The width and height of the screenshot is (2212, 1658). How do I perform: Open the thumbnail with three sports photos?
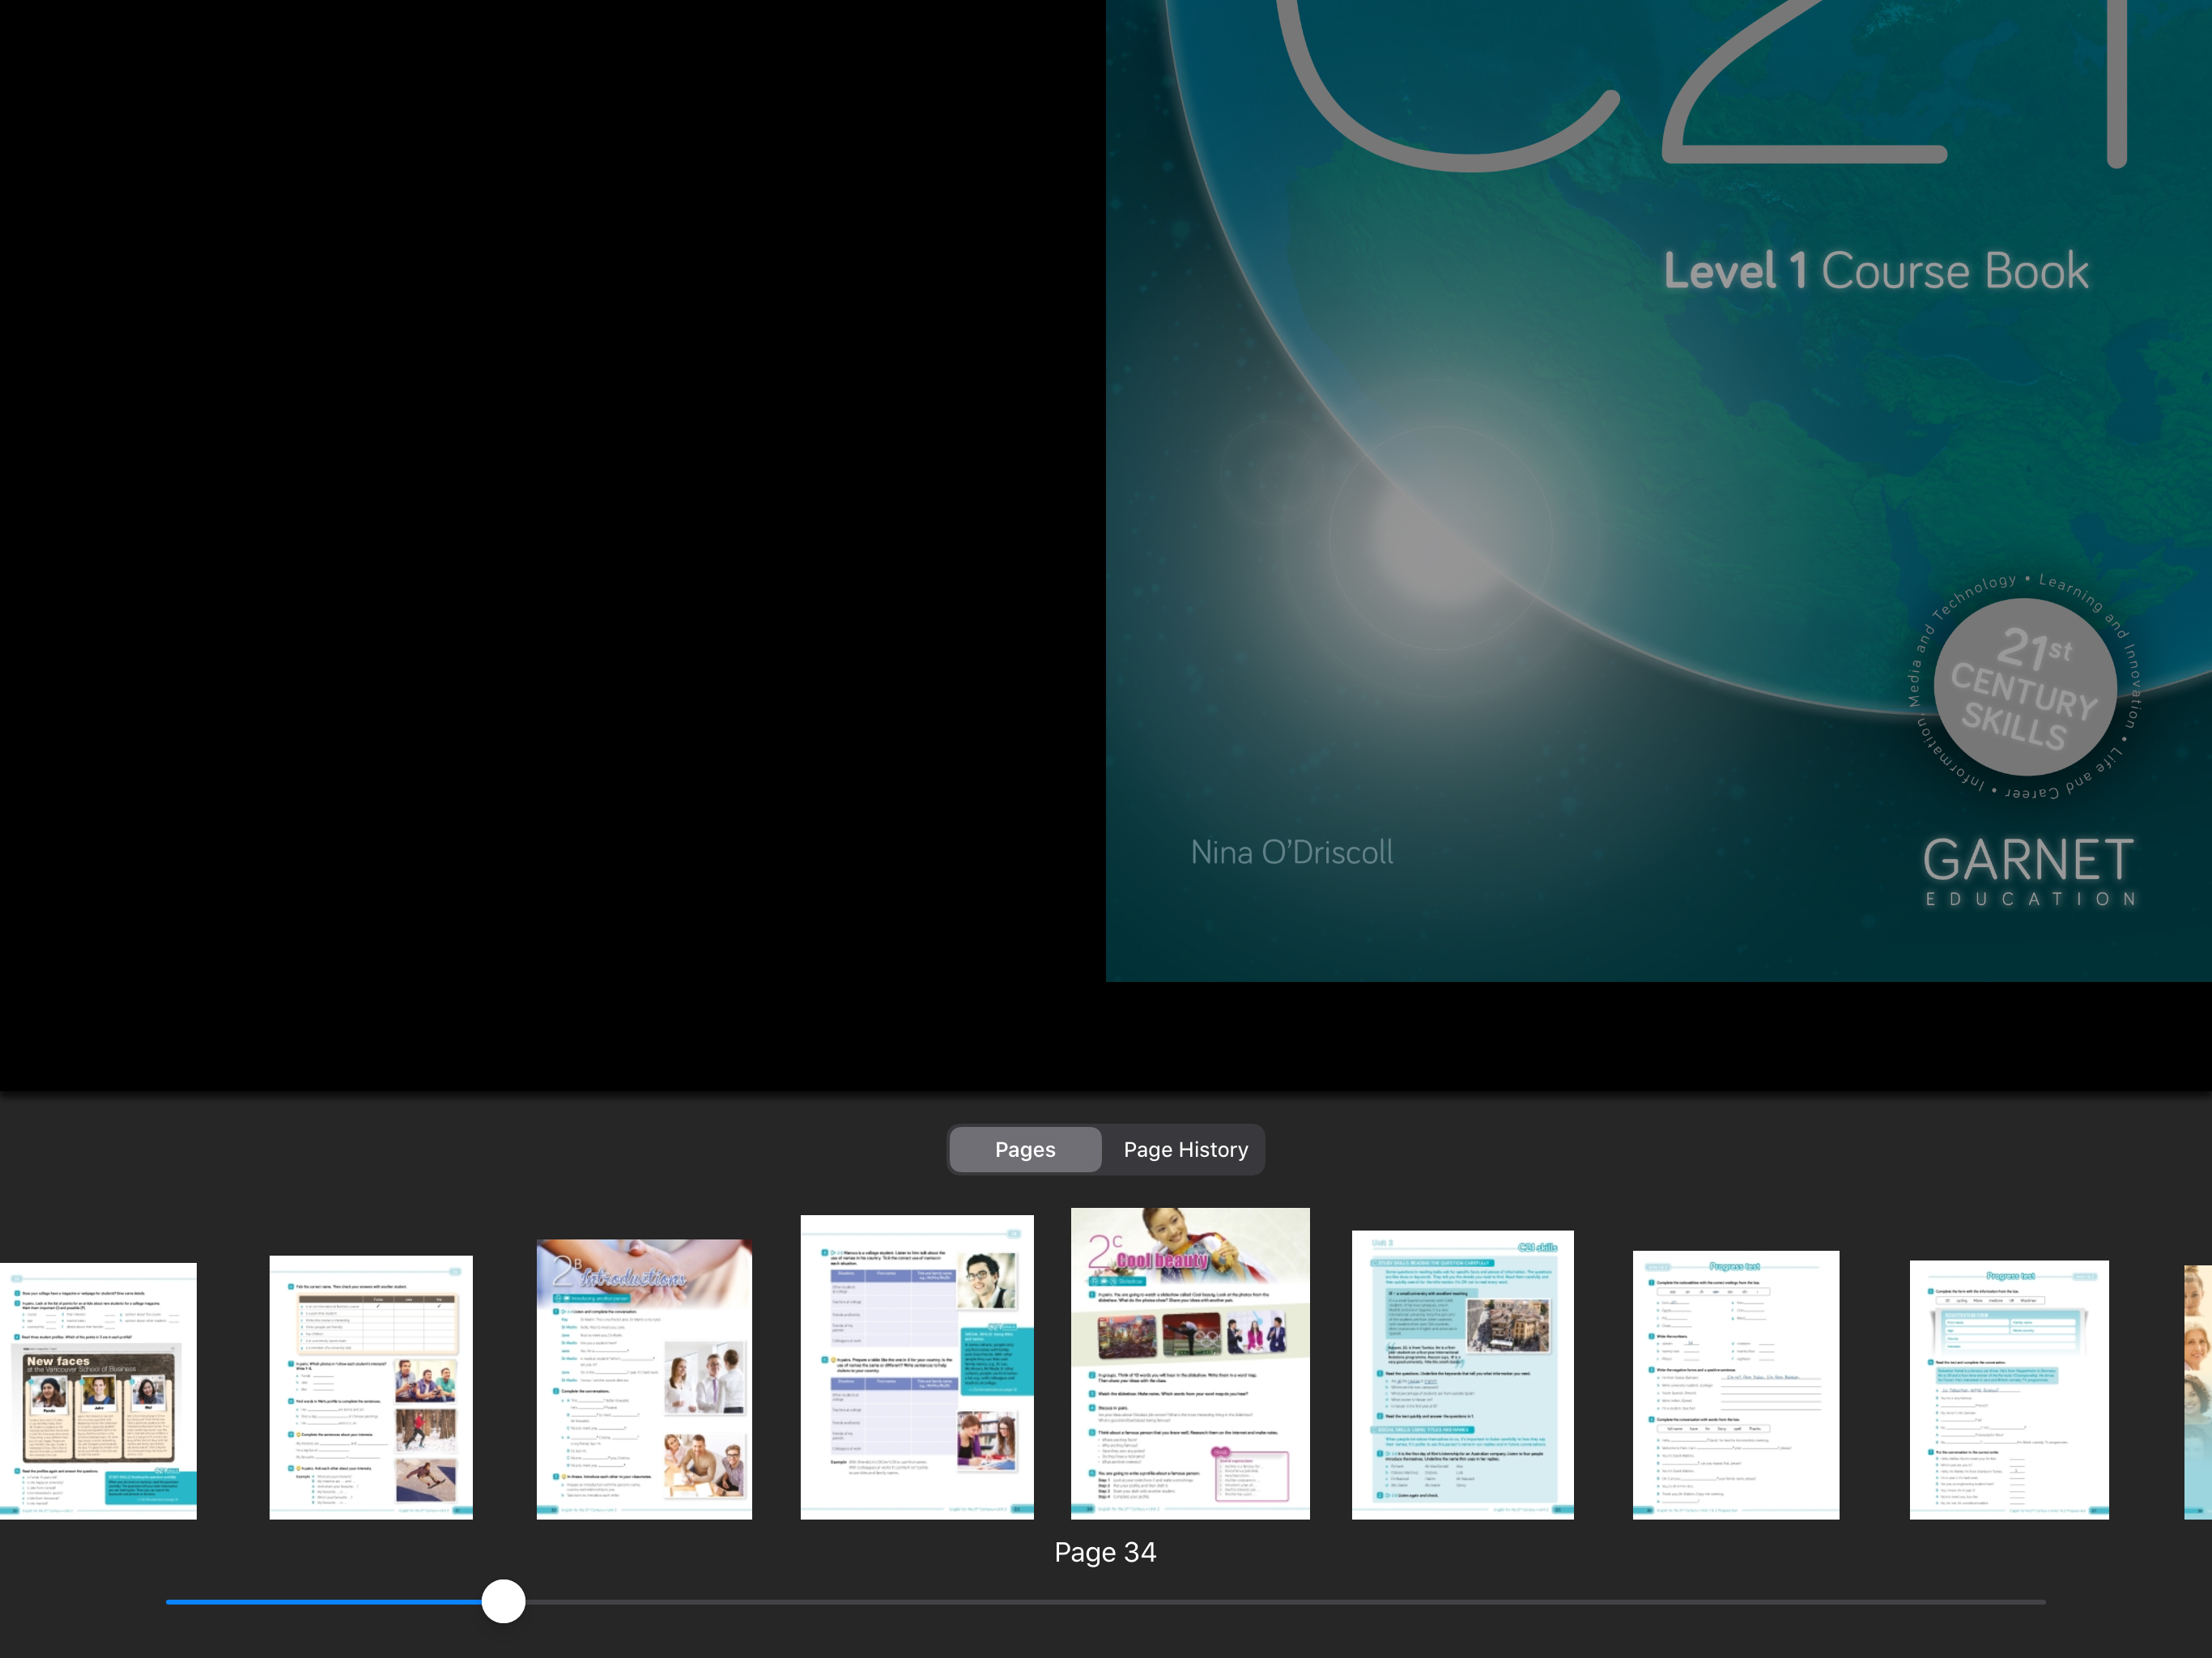(371, 1387)
